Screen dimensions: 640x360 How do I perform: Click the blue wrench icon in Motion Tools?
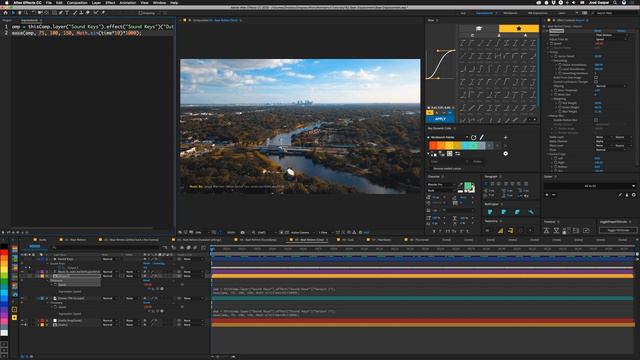[x=531, y=212]
